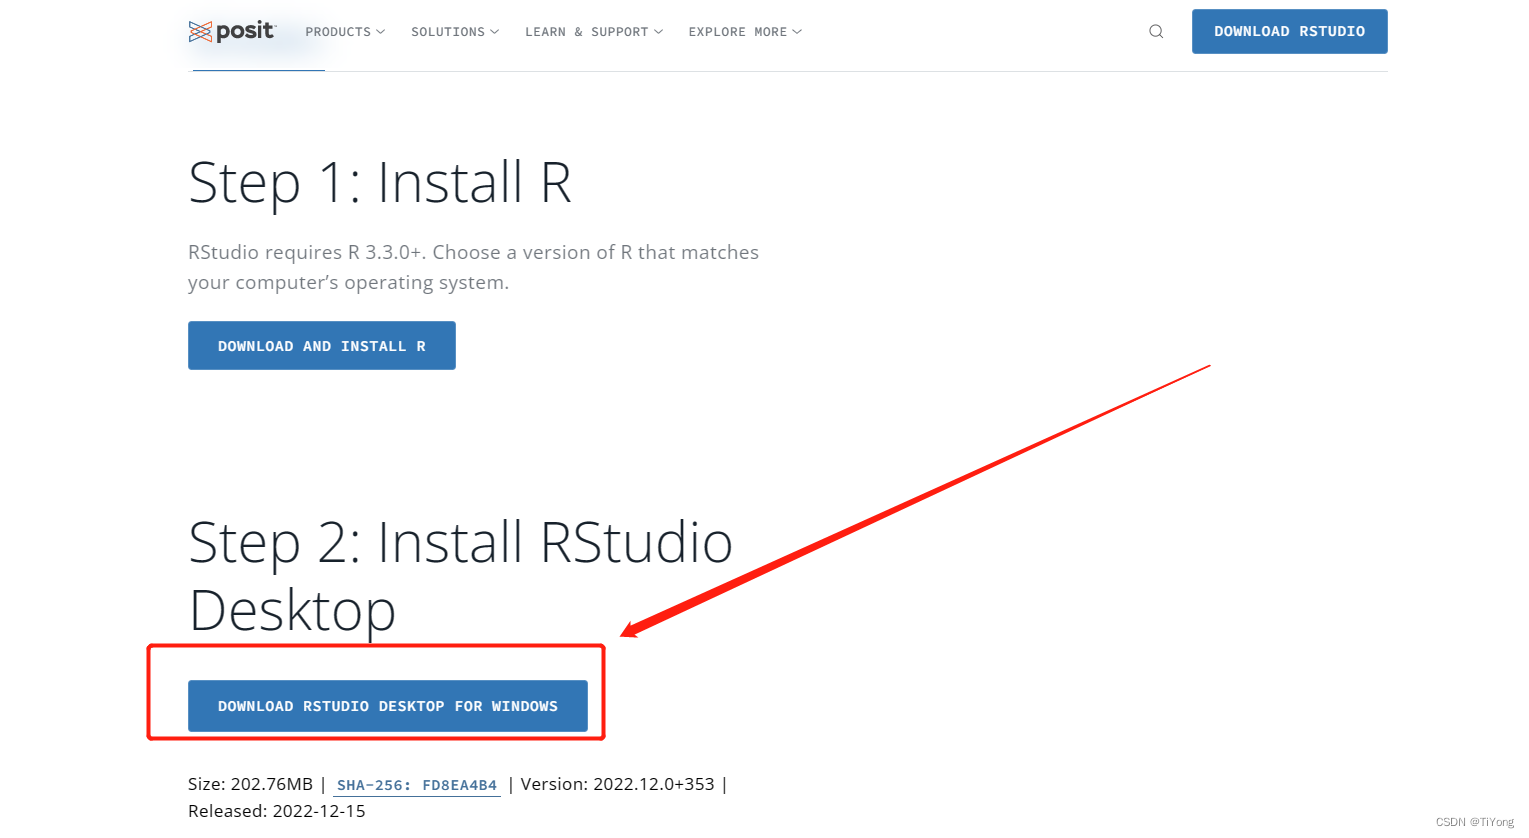Expand the PRODUCTS dropdown chevron

pos(382,31)
